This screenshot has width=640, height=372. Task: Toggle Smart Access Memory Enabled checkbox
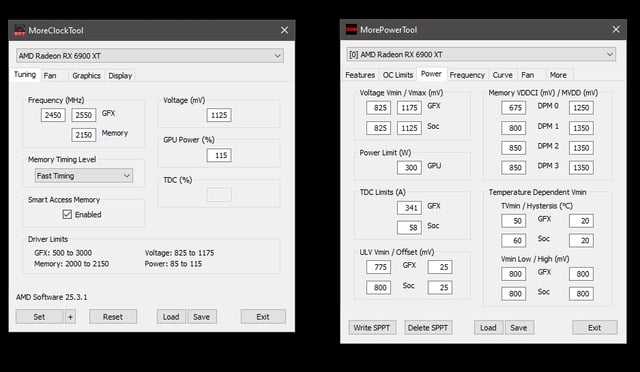[x=67, y=214]
